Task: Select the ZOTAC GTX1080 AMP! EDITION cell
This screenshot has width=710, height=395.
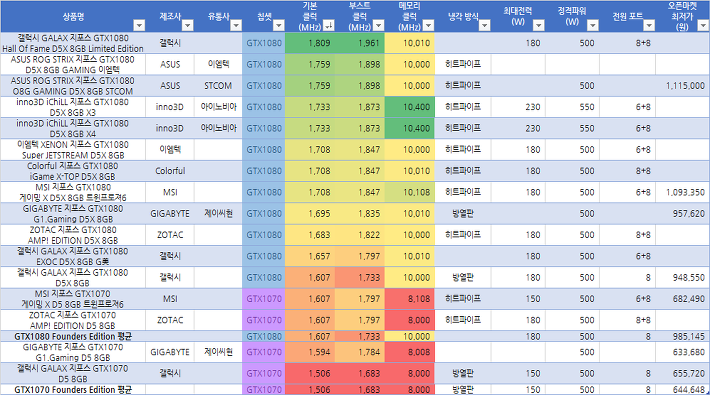Action: pos(73,235)
